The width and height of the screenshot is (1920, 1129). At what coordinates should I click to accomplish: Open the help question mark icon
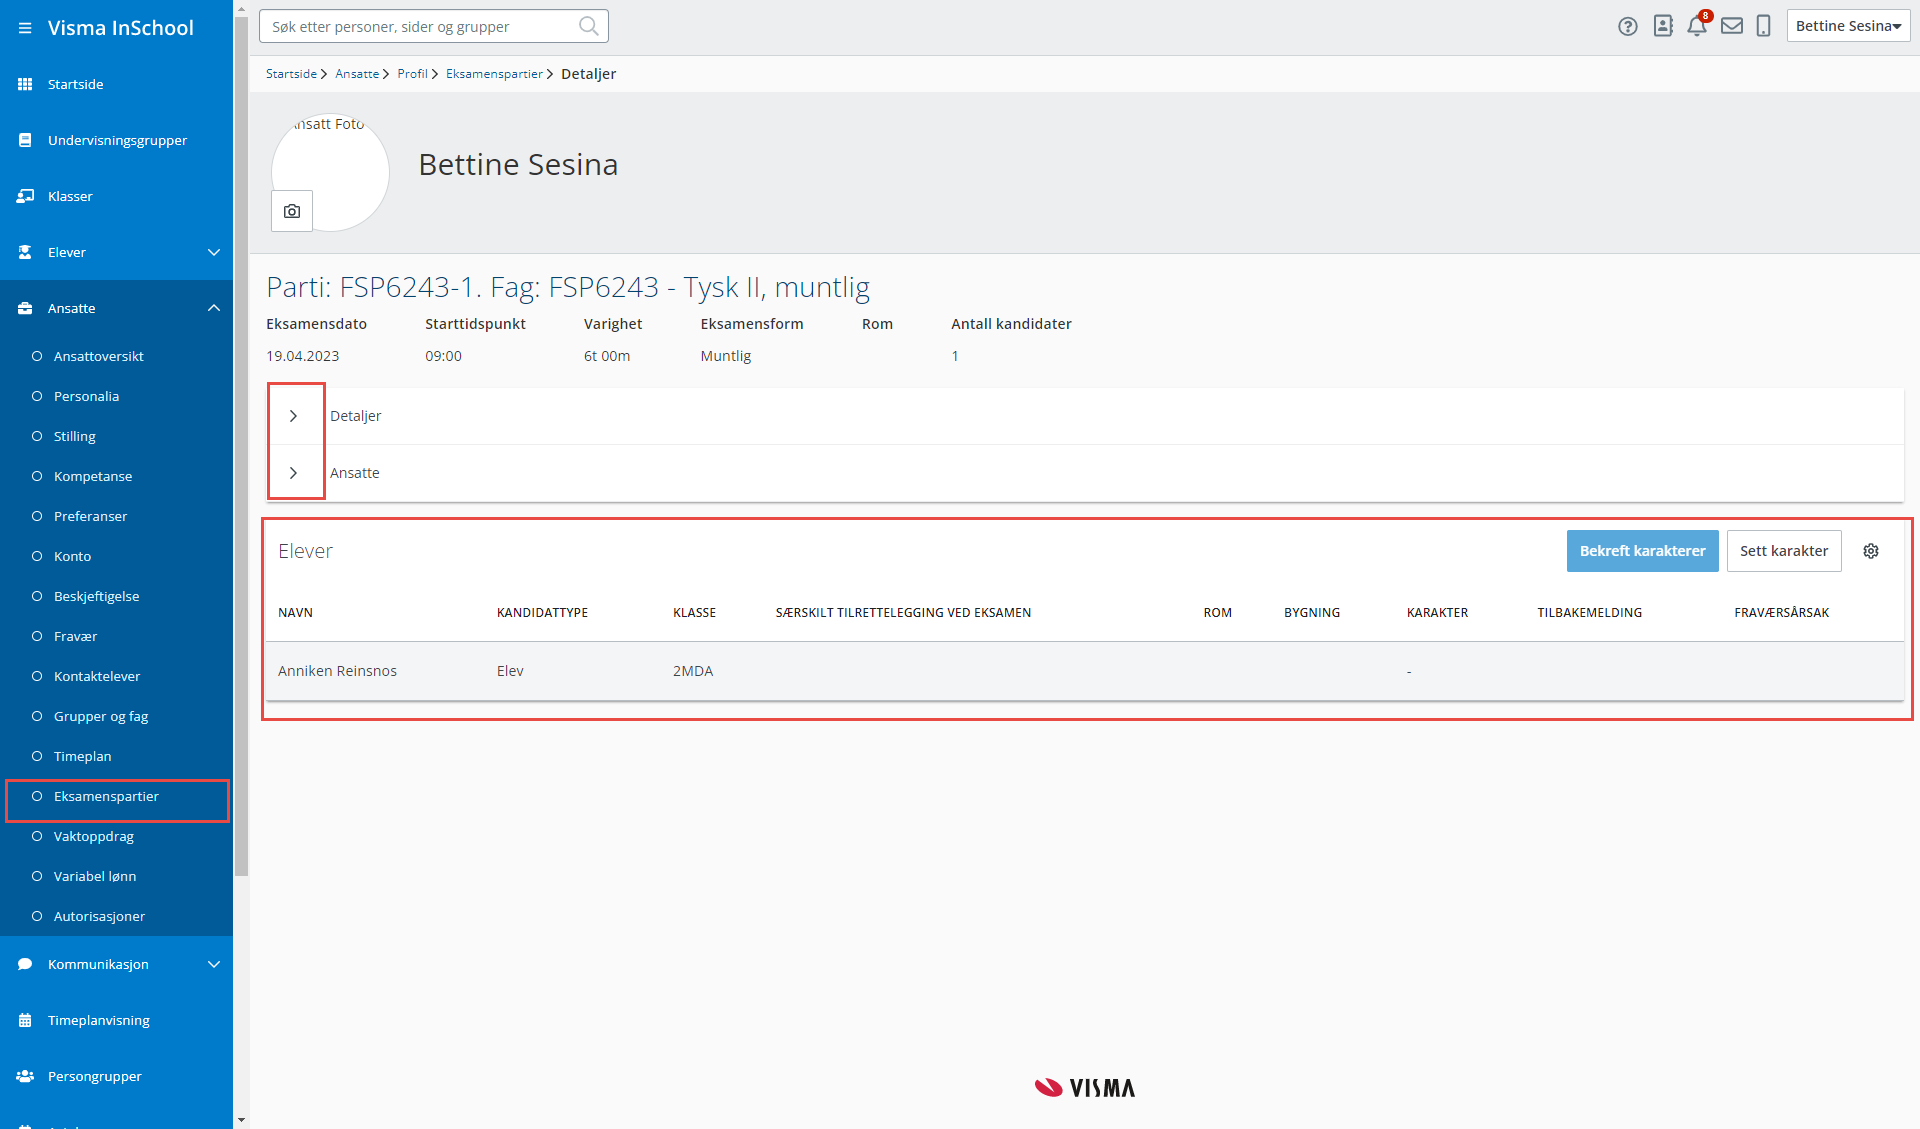[x=1628, y=27]
